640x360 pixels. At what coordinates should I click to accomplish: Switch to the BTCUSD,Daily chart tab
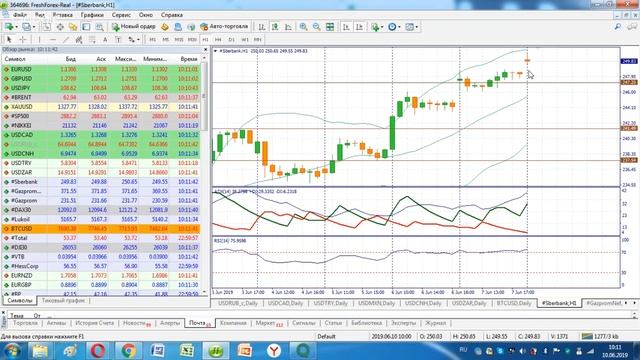click(514, 303)
